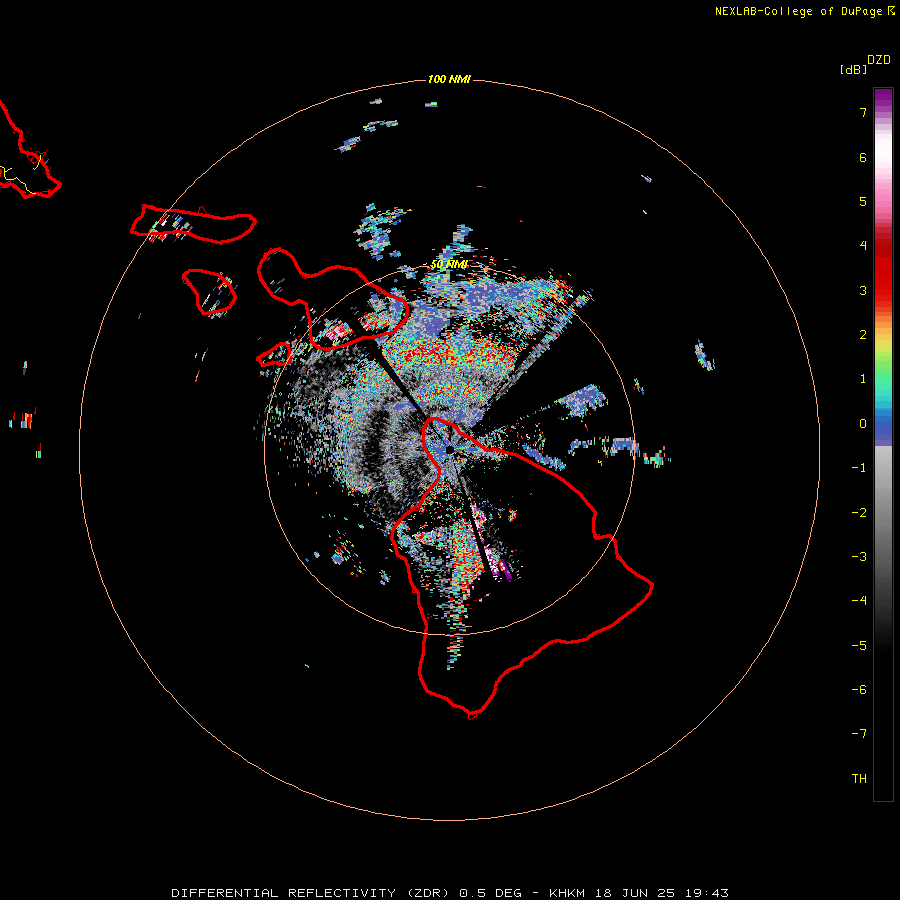Click the KHKM radar site dot at center

(451, 449)
